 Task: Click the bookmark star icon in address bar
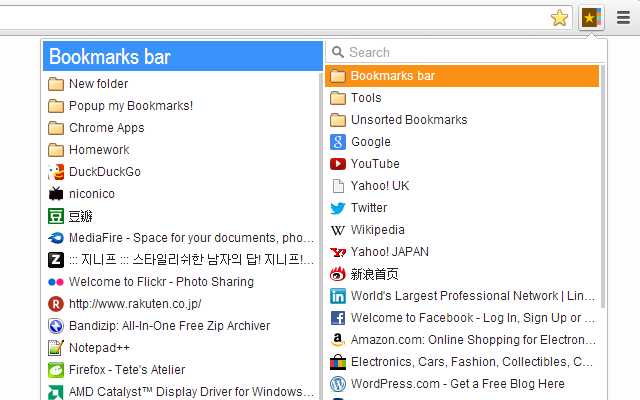559,18
